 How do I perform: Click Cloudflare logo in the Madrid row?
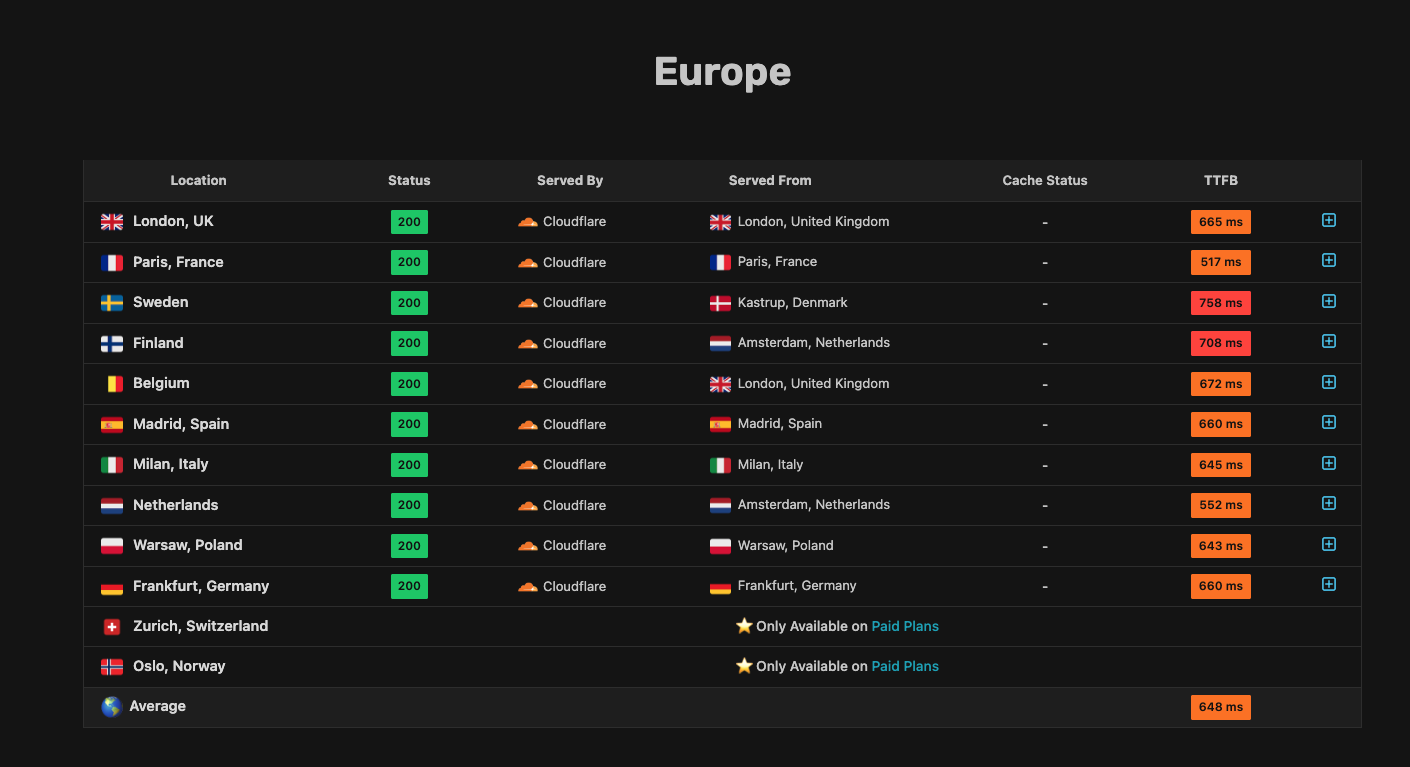pos(528,425)
